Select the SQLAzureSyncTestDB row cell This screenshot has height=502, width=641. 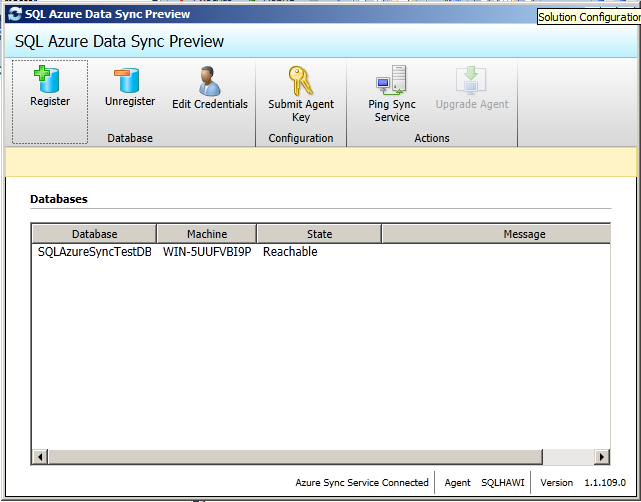pos(94,252)
